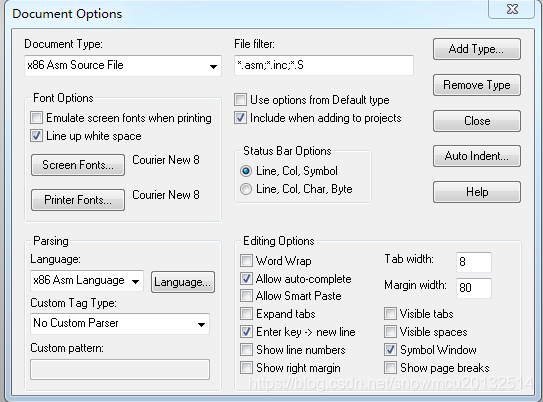
Task: Open the Auto Indent settings
Action: tap(477, 156)
